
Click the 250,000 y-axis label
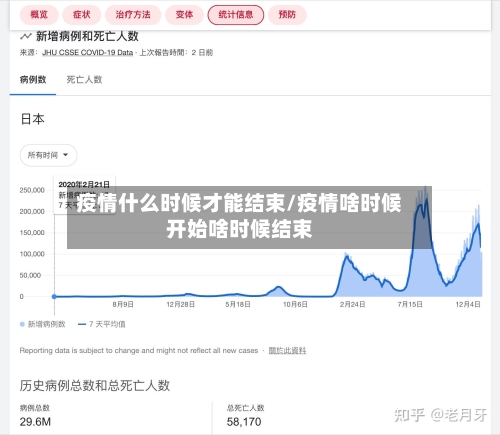point(32,190)
